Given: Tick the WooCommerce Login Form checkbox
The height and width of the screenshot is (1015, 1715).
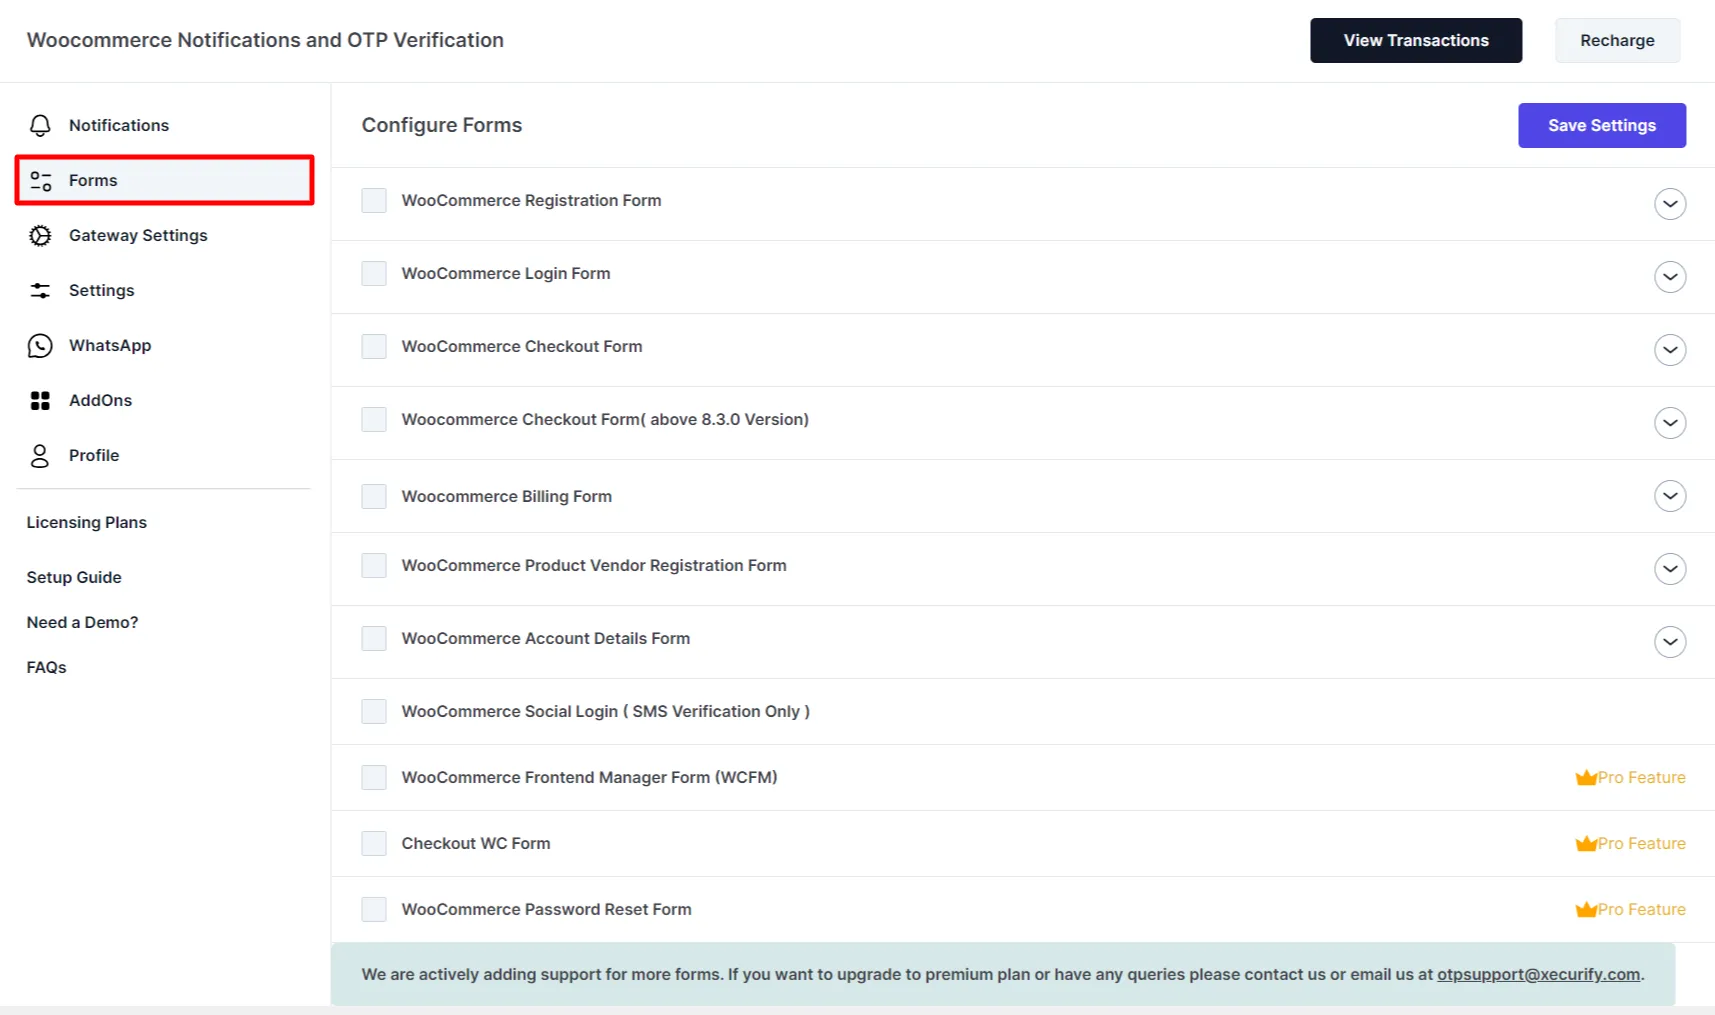Looking at the screenshot, I should point(374,273).
